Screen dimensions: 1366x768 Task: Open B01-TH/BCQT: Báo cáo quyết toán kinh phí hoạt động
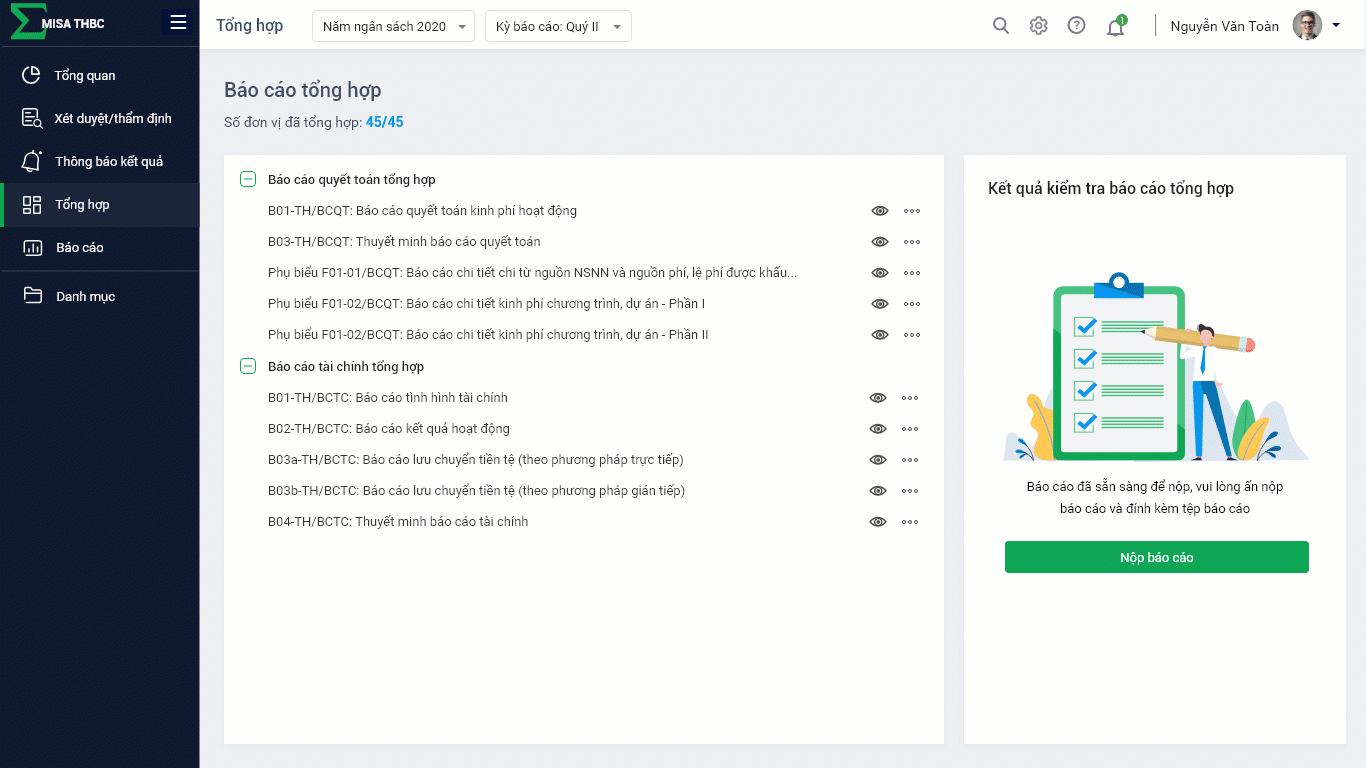point(422,211)
